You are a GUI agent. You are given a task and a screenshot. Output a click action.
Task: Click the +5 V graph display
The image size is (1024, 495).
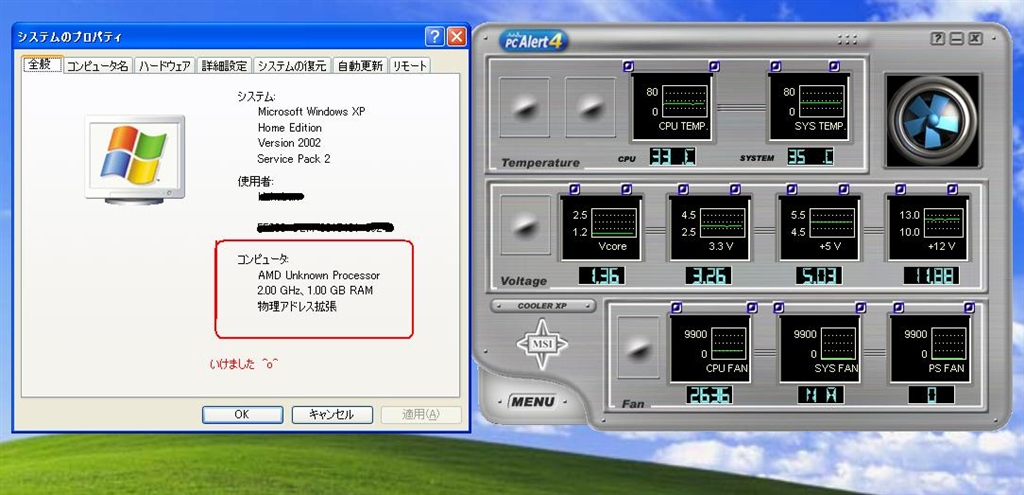pyautogui.click(x=818, y=227)
